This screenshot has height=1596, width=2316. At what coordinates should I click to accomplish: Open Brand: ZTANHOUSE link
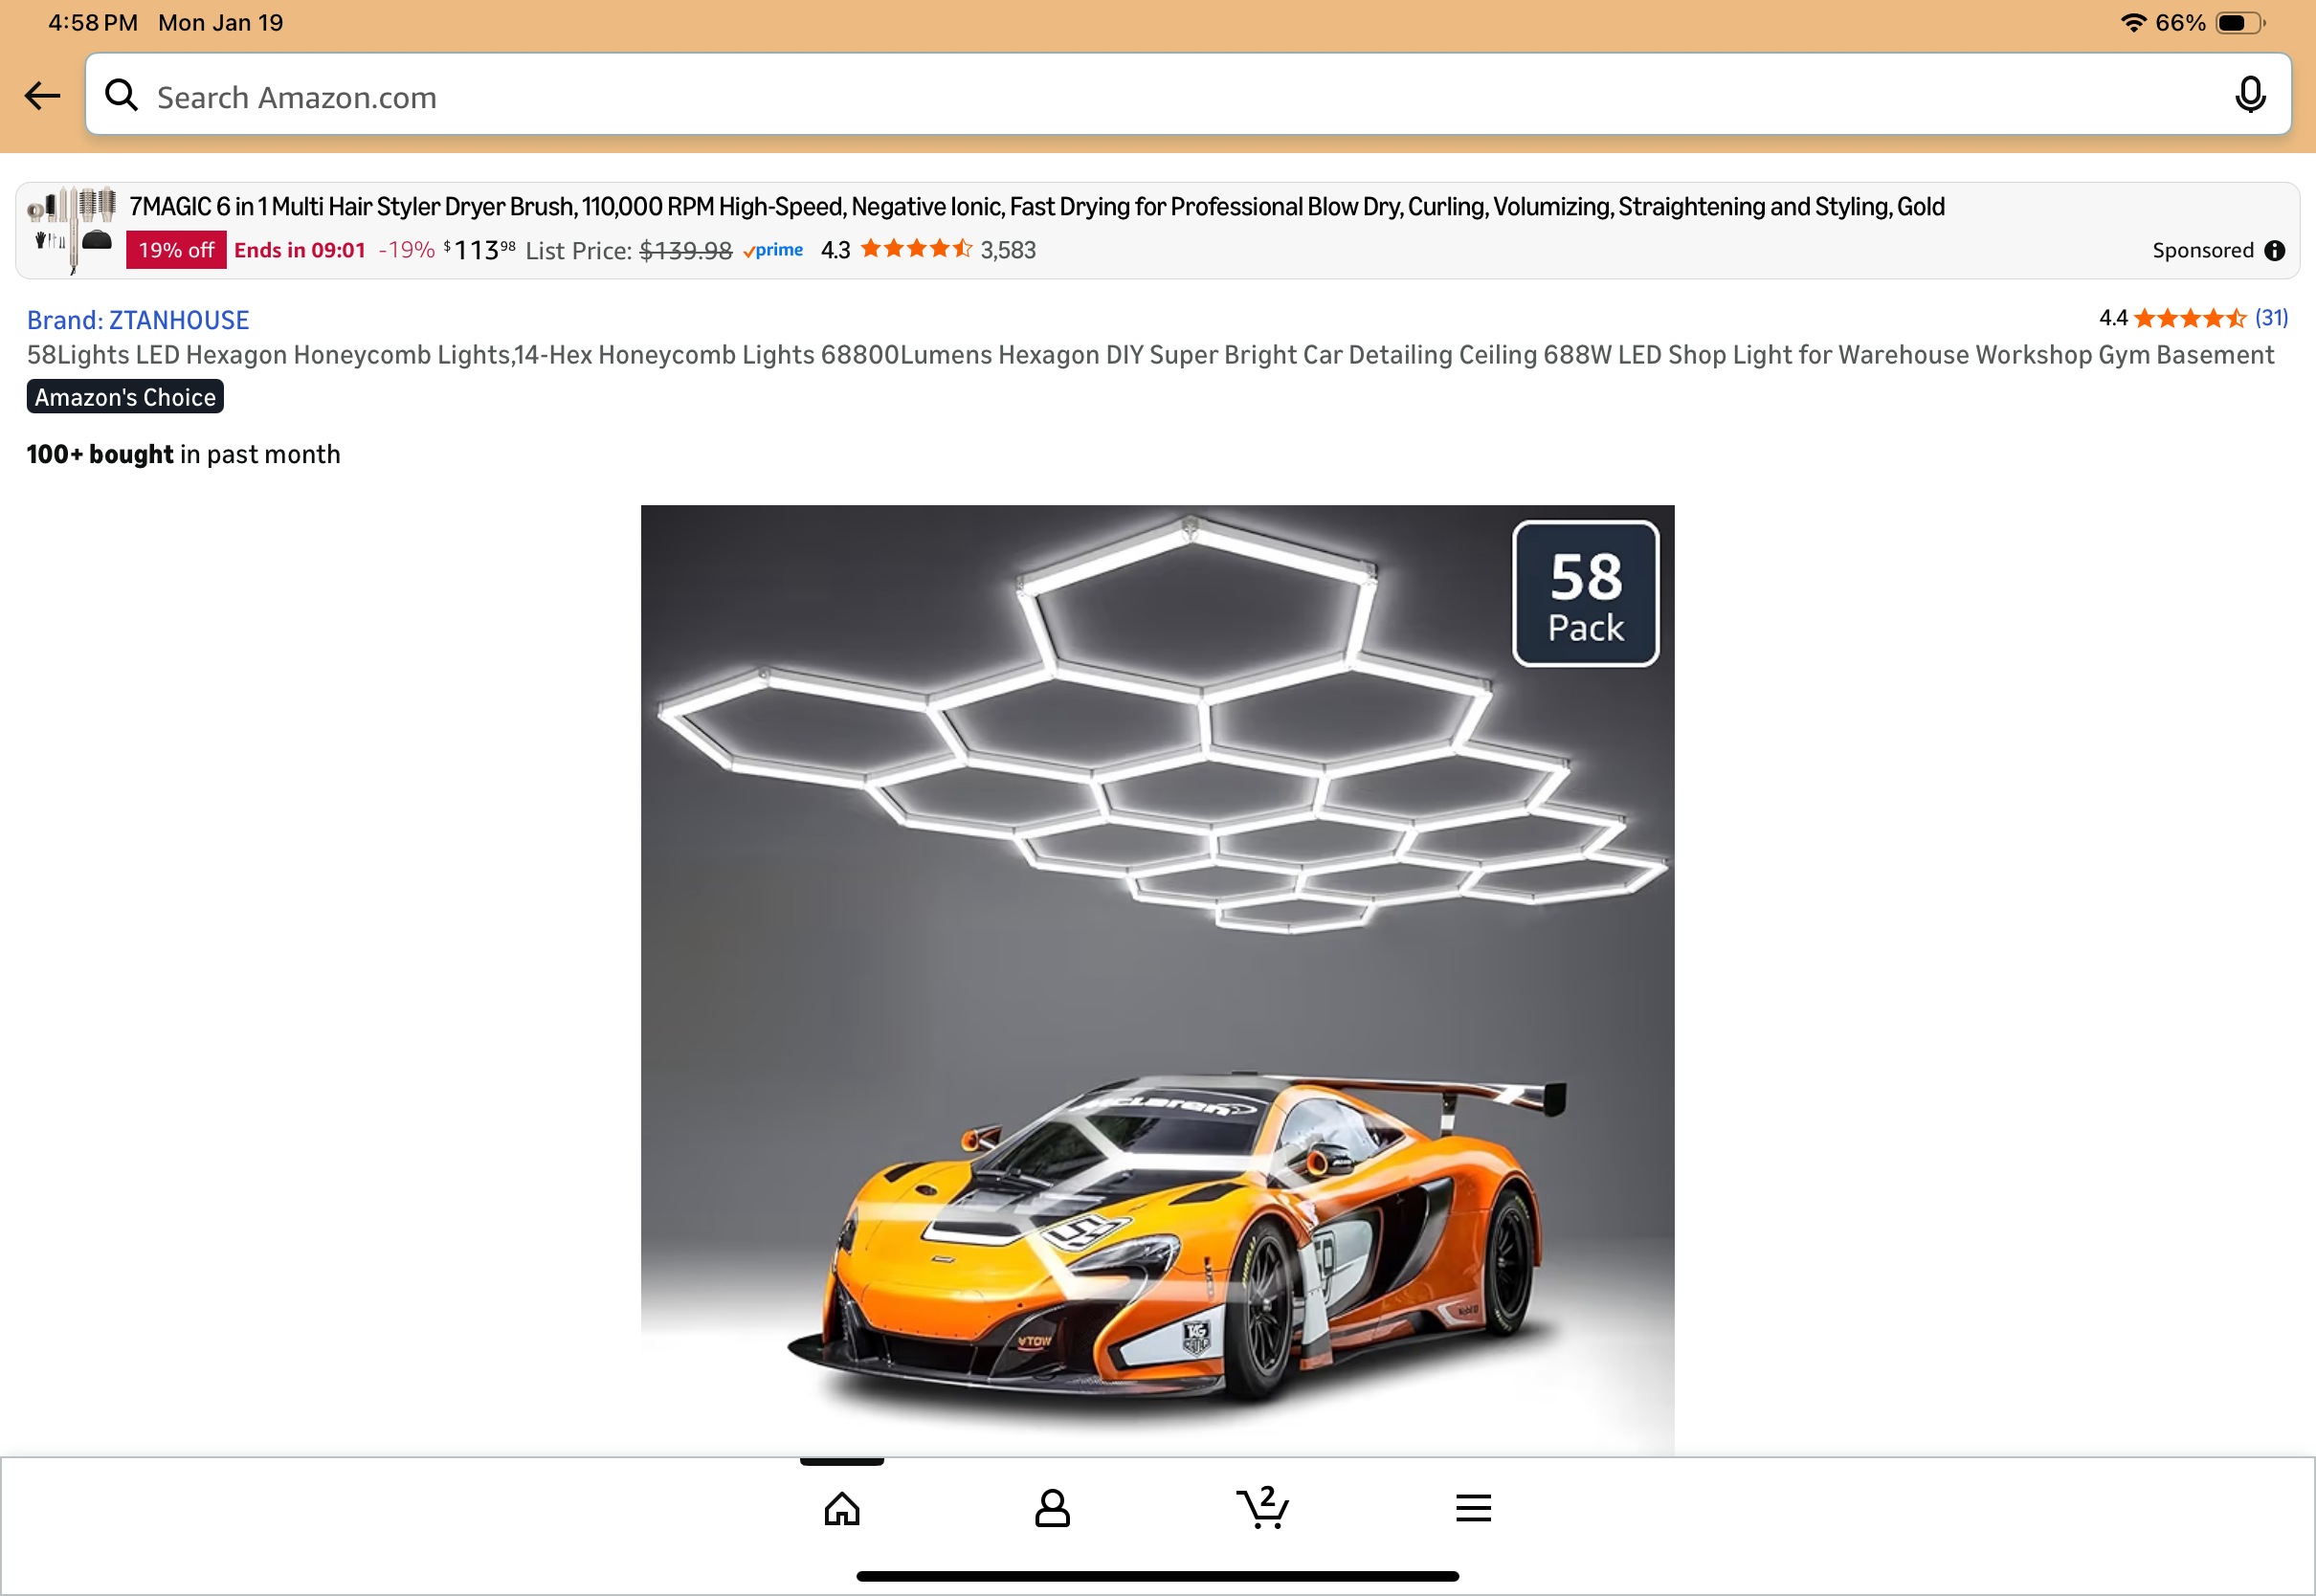(x=138, y=320)
